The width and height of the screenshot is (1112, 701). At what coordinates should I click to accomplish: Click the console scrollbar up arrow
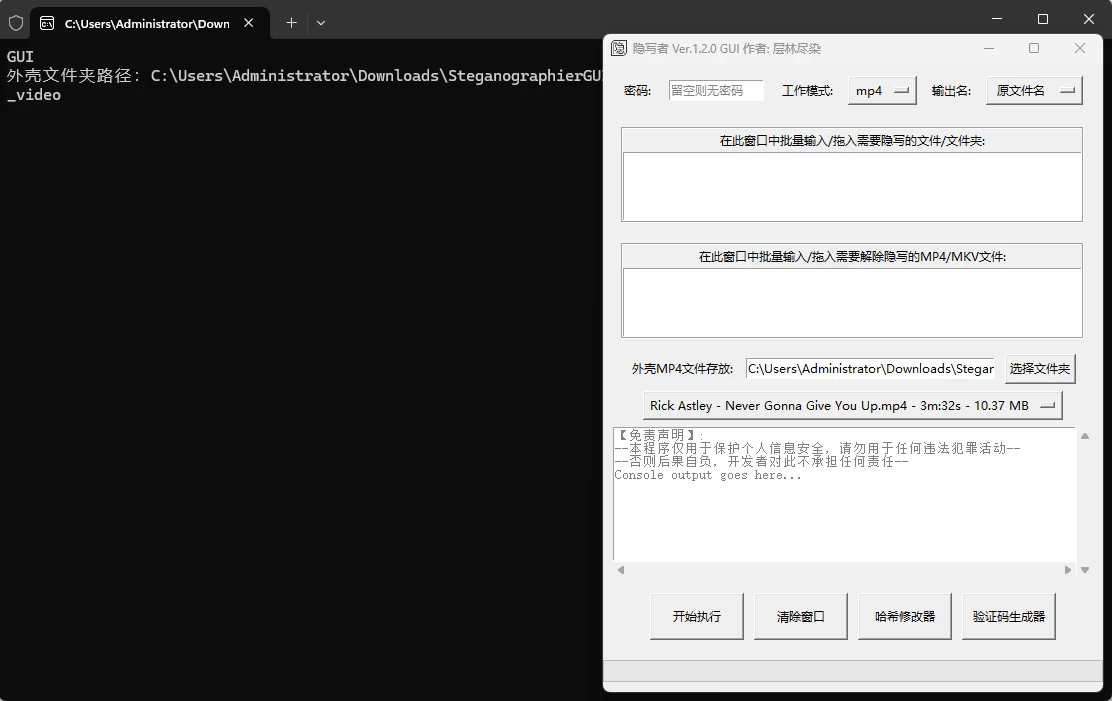(x=1084, y=434)
